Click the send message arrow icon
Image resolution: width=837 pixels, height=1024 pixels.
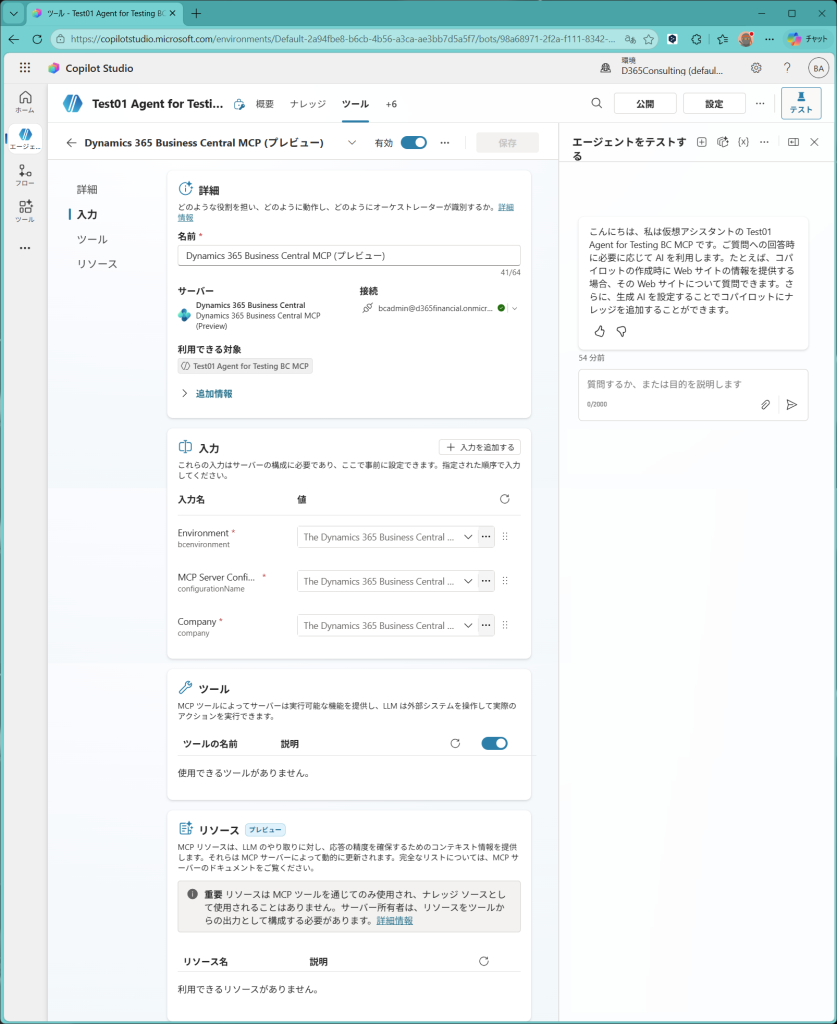[x=791, y=405]
